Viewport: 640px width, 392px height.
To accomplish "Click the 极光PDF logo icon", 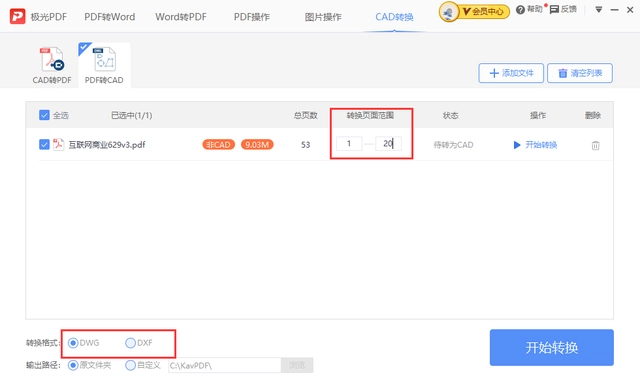I will click(x=18, y=16).
